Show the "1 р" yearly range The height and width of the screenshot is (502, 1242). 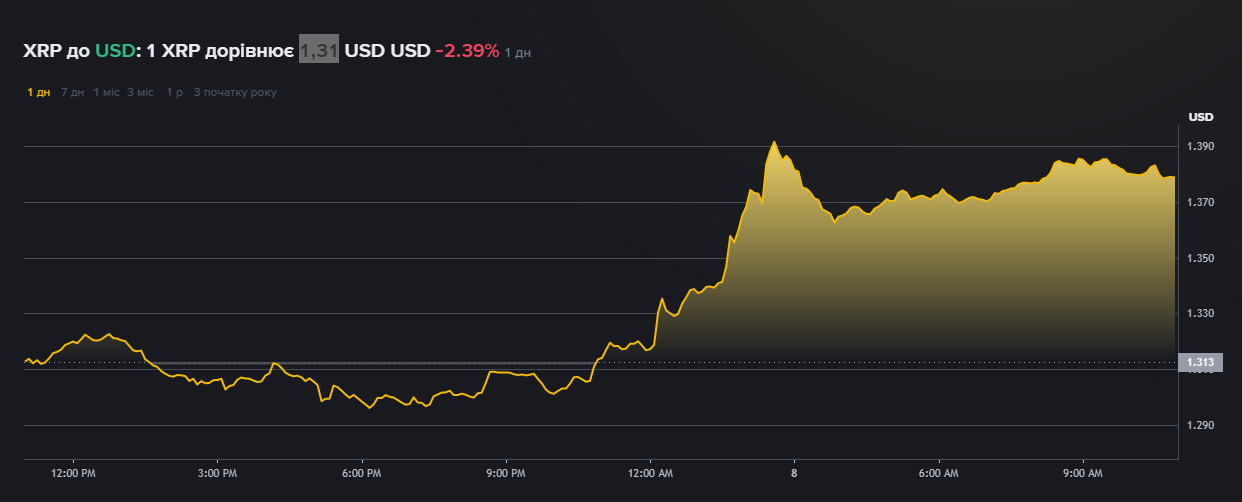click(174, 92)
